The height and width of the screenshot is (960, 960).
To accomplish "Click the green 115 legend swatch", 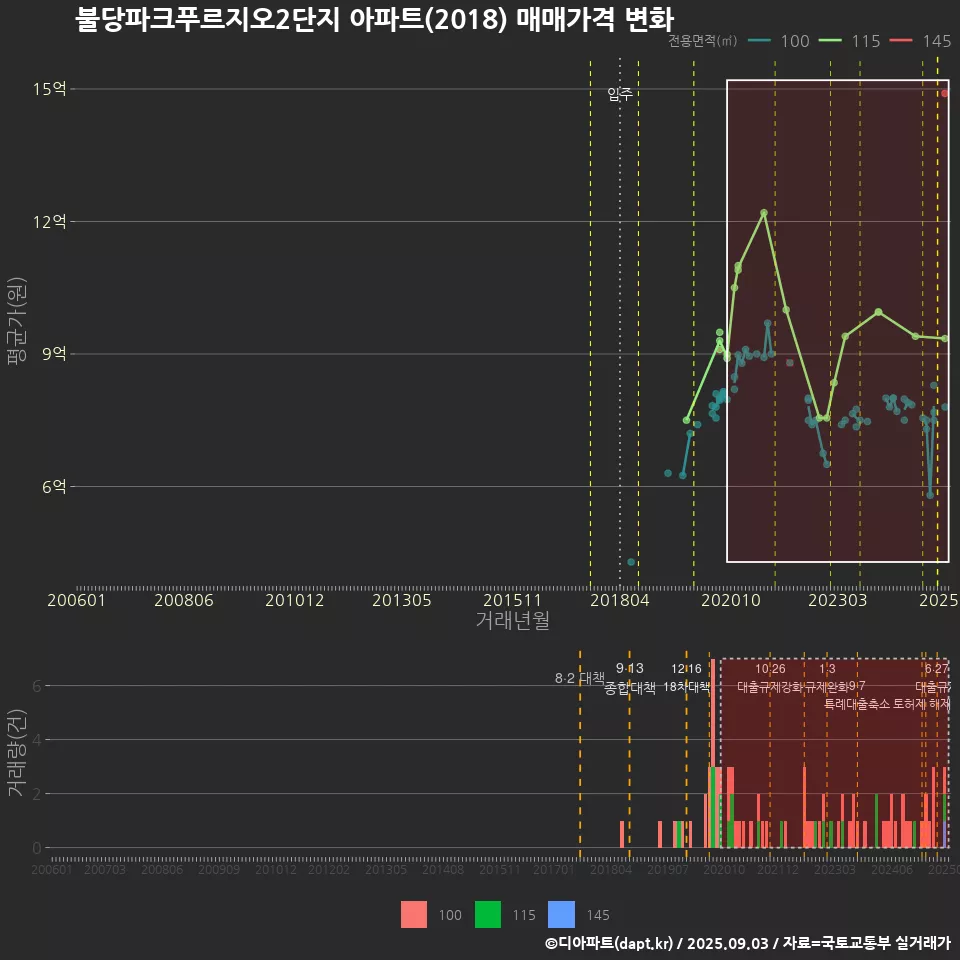I will [x=488, y=915].
